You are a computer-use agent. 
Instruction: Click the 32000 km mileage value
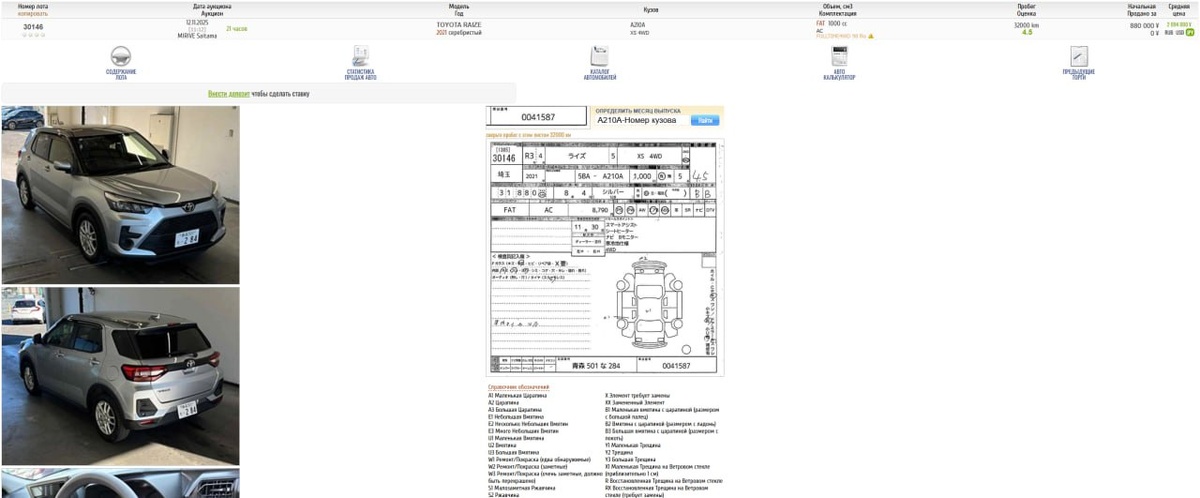click(x=1026, y=25)
